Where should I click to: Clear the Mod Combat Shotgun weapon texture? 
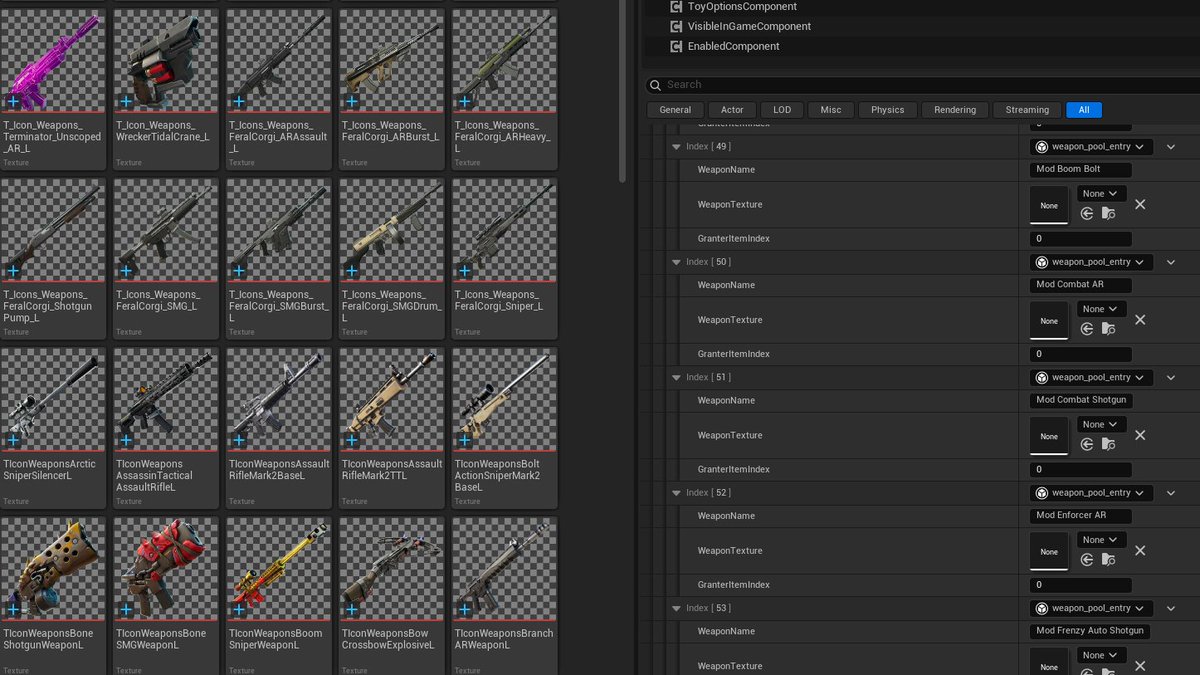pos(1140,435)
